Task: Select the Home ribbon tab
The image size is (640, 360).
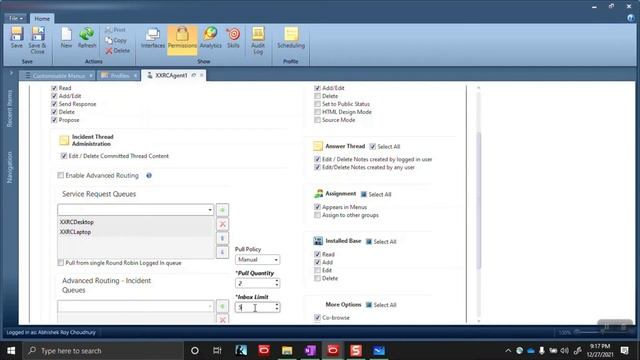Action: [x=42, y=18]
